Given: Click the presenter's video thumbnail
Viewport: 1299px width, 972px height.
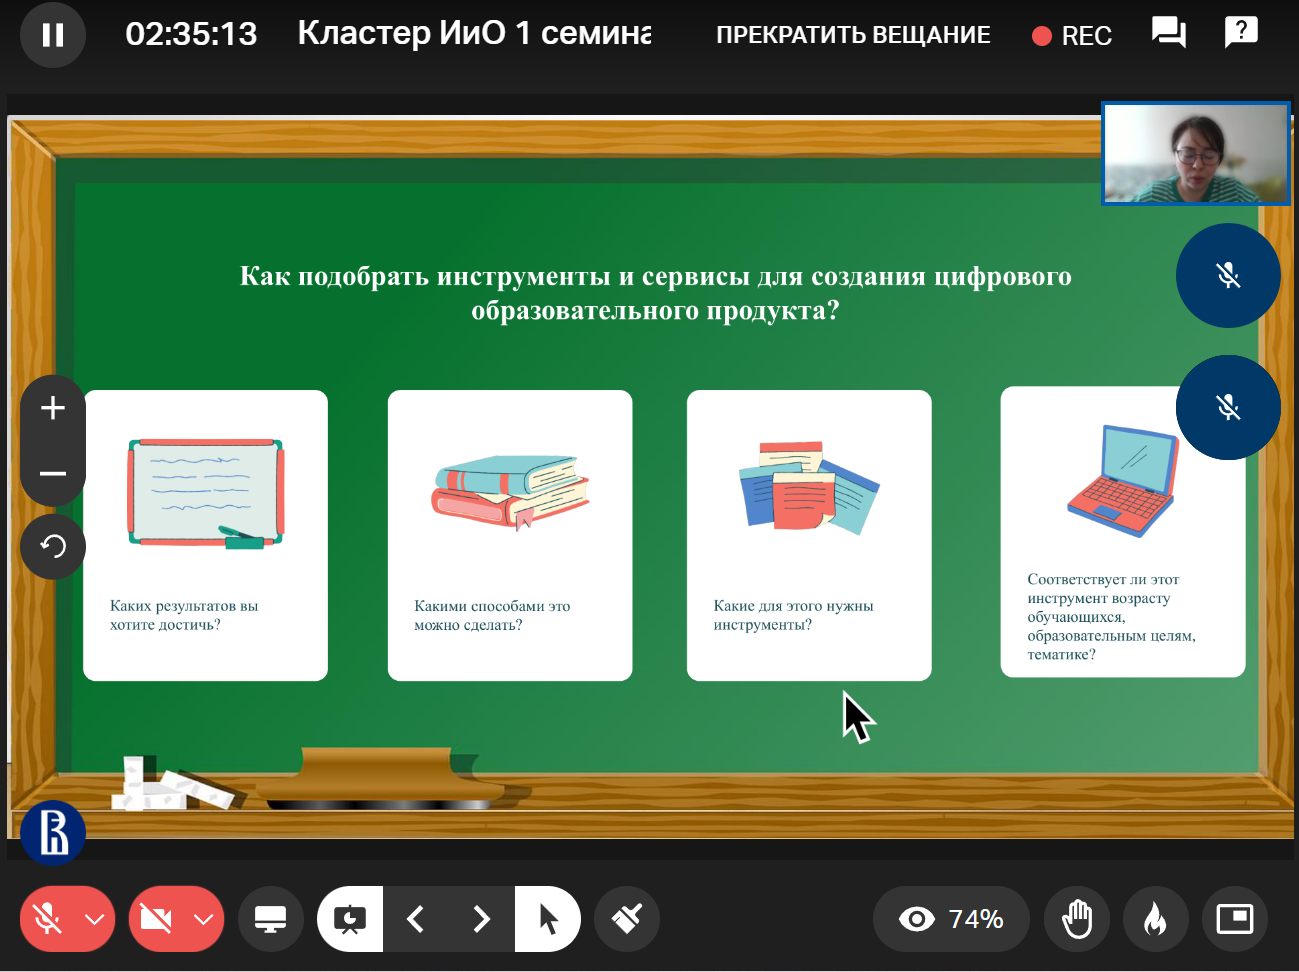Looking at the screenshot, I should tap(1196, 154).
